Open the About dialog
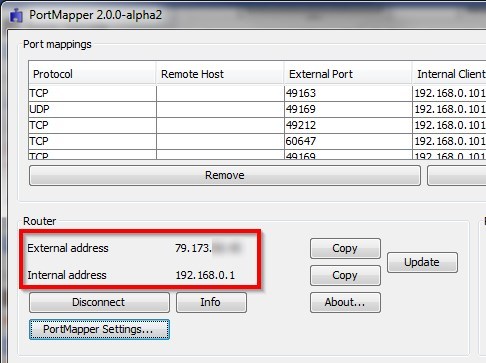The image size is (486, 363). [x=345, y=302]
